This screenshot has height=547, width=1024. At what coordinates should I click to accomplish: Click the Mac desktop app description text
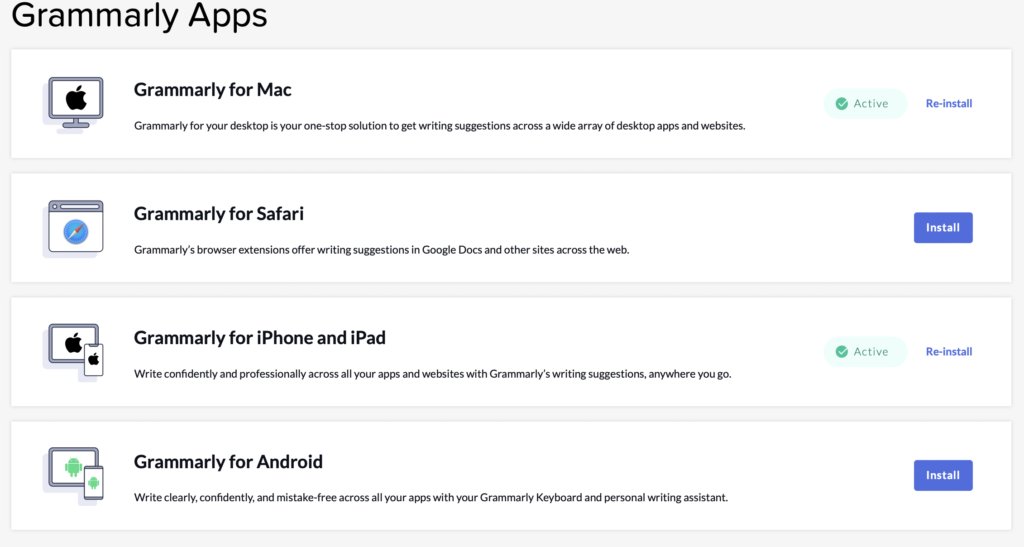click(439, 126)
